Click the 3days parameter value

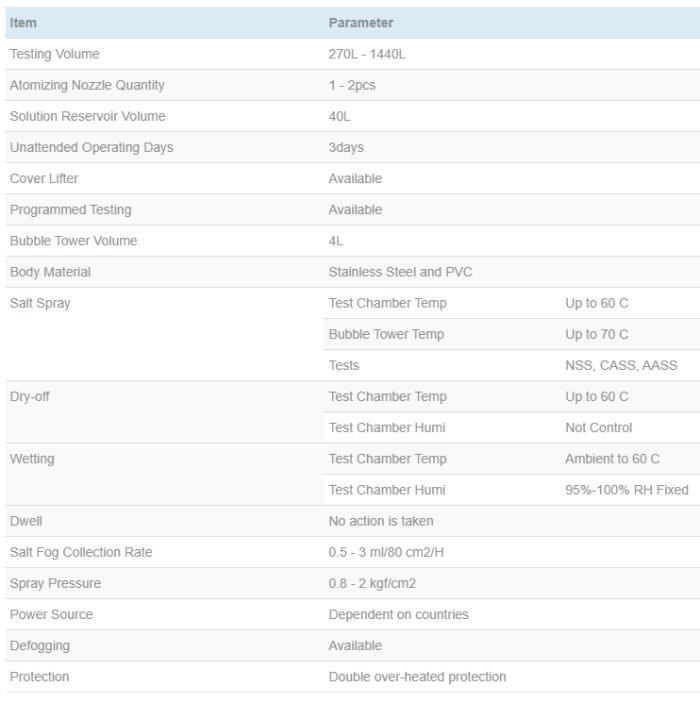click(x=346, y=147)
